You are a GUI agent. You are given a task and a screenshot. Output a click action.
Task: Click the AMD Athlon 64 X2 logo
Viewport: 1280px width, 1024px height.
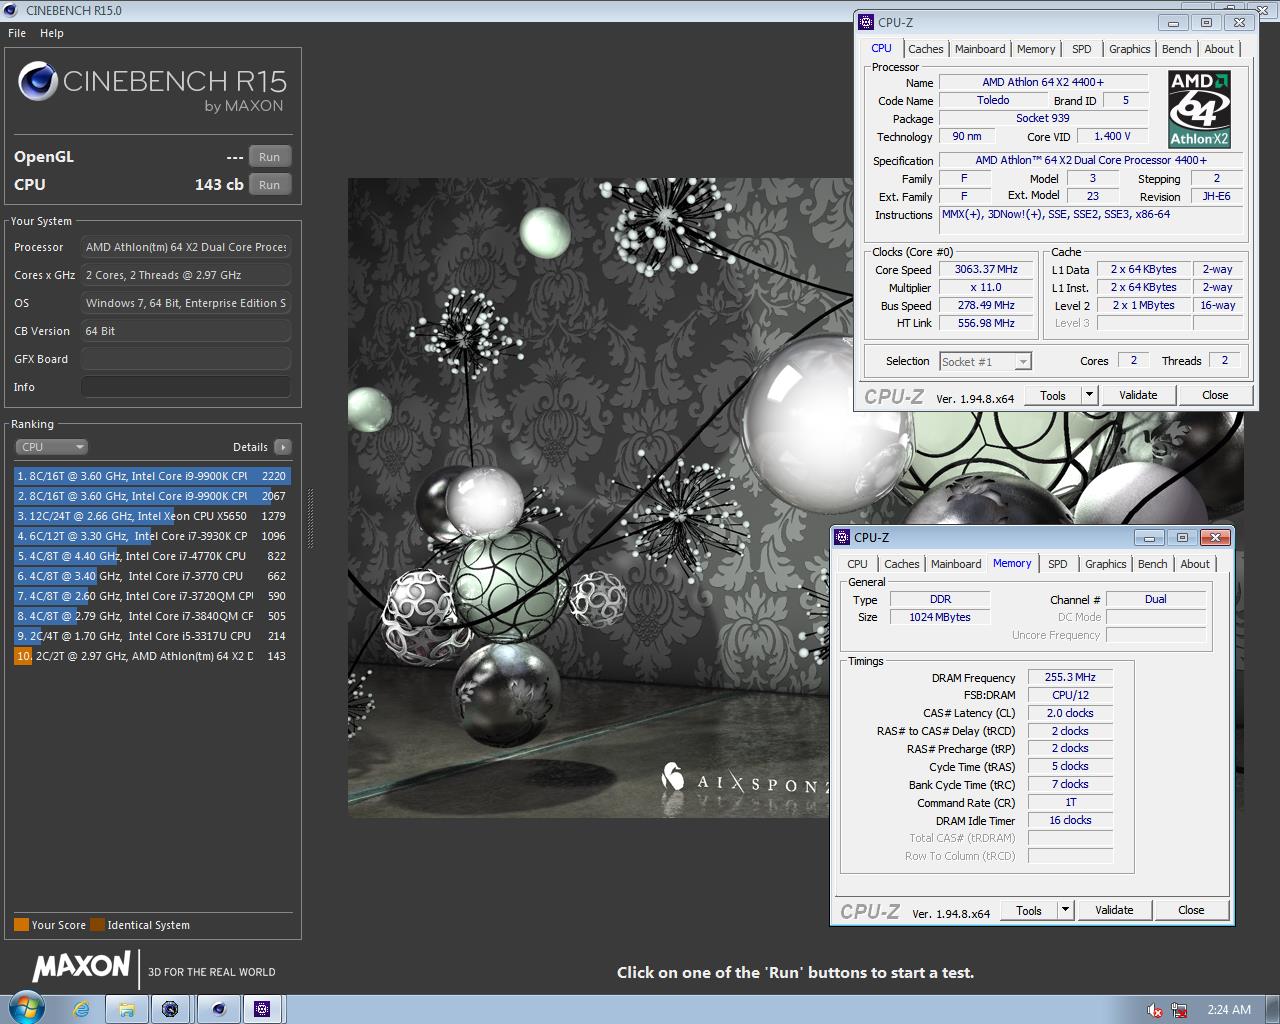tap(1199, 109)
